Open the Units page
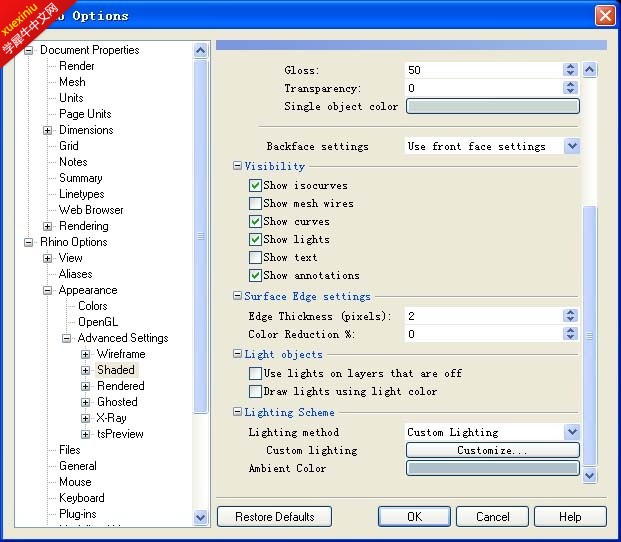This screenshot has width=621, height=542. coord(71,98)
